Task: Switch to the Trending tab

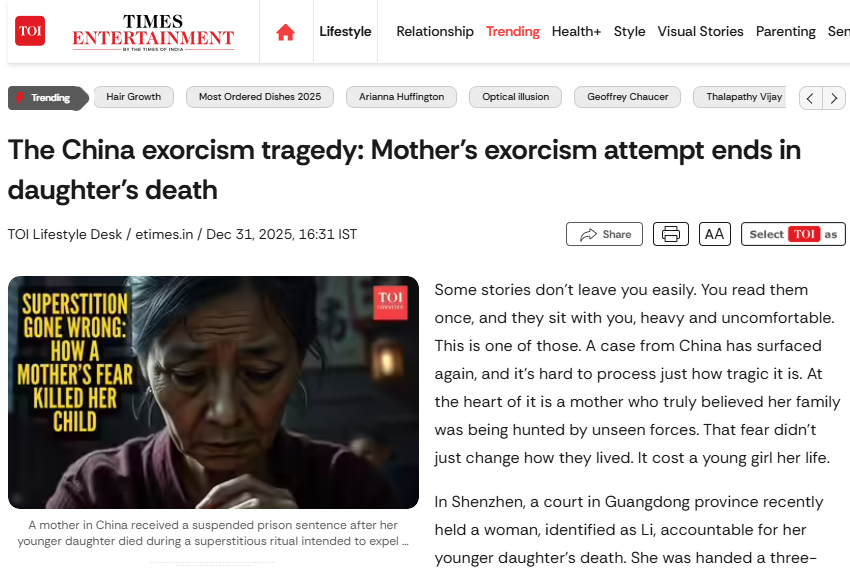Action: coord(513,31)
